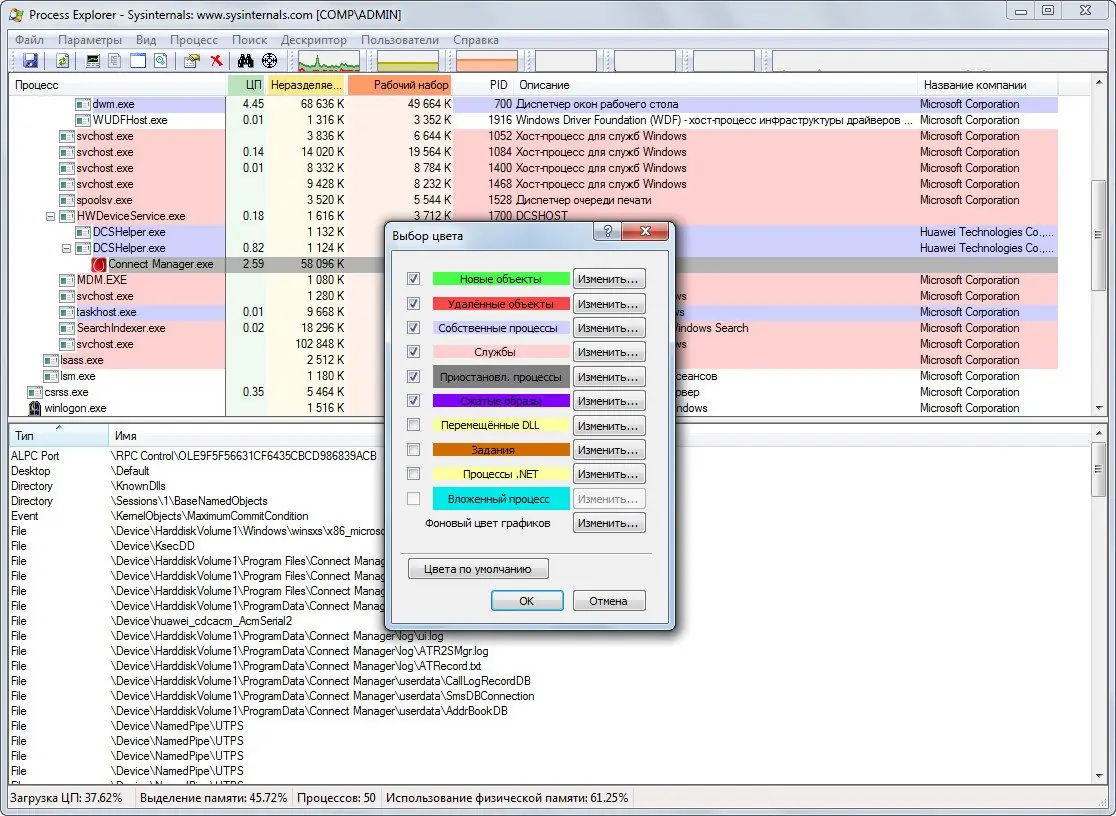Click the help question mark in color dialog
The image size is (1116, 816).
[x=607, y=231]
